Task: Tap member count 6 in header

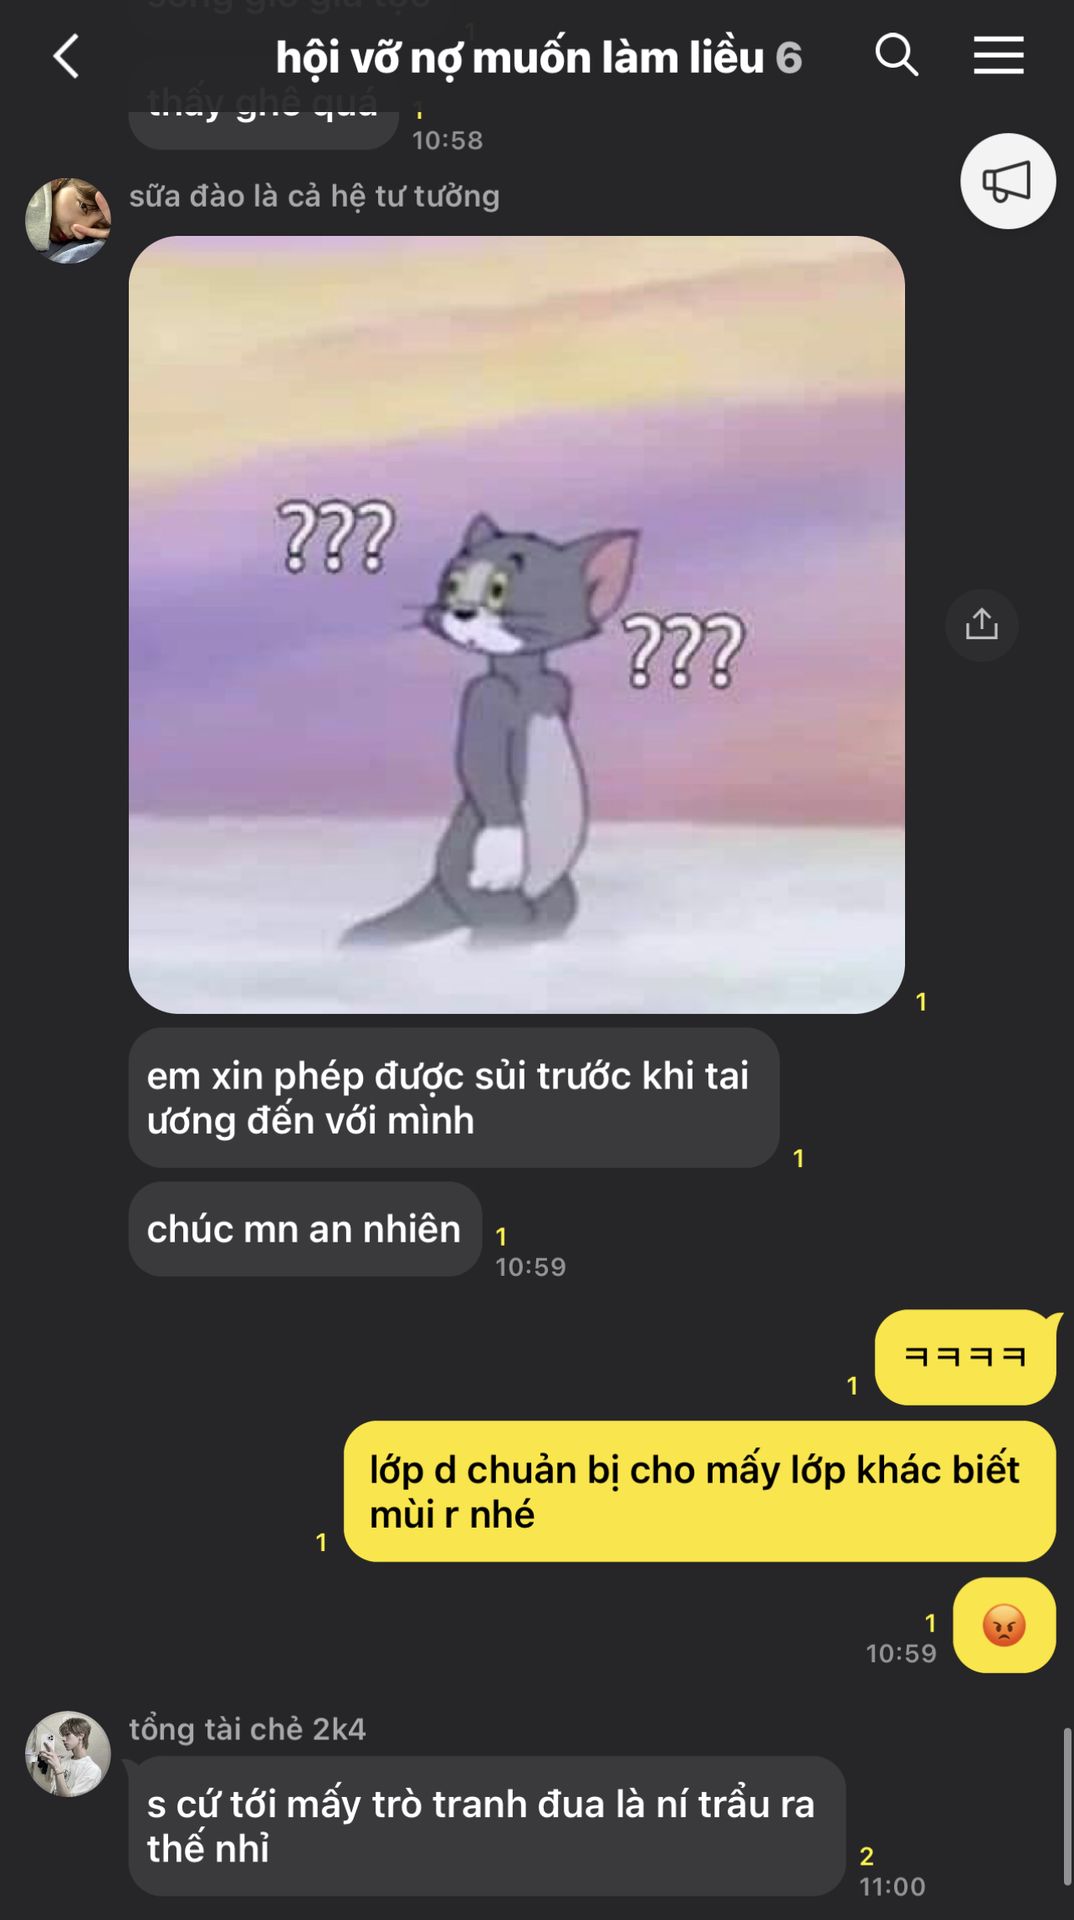Action: click(789, 58)
